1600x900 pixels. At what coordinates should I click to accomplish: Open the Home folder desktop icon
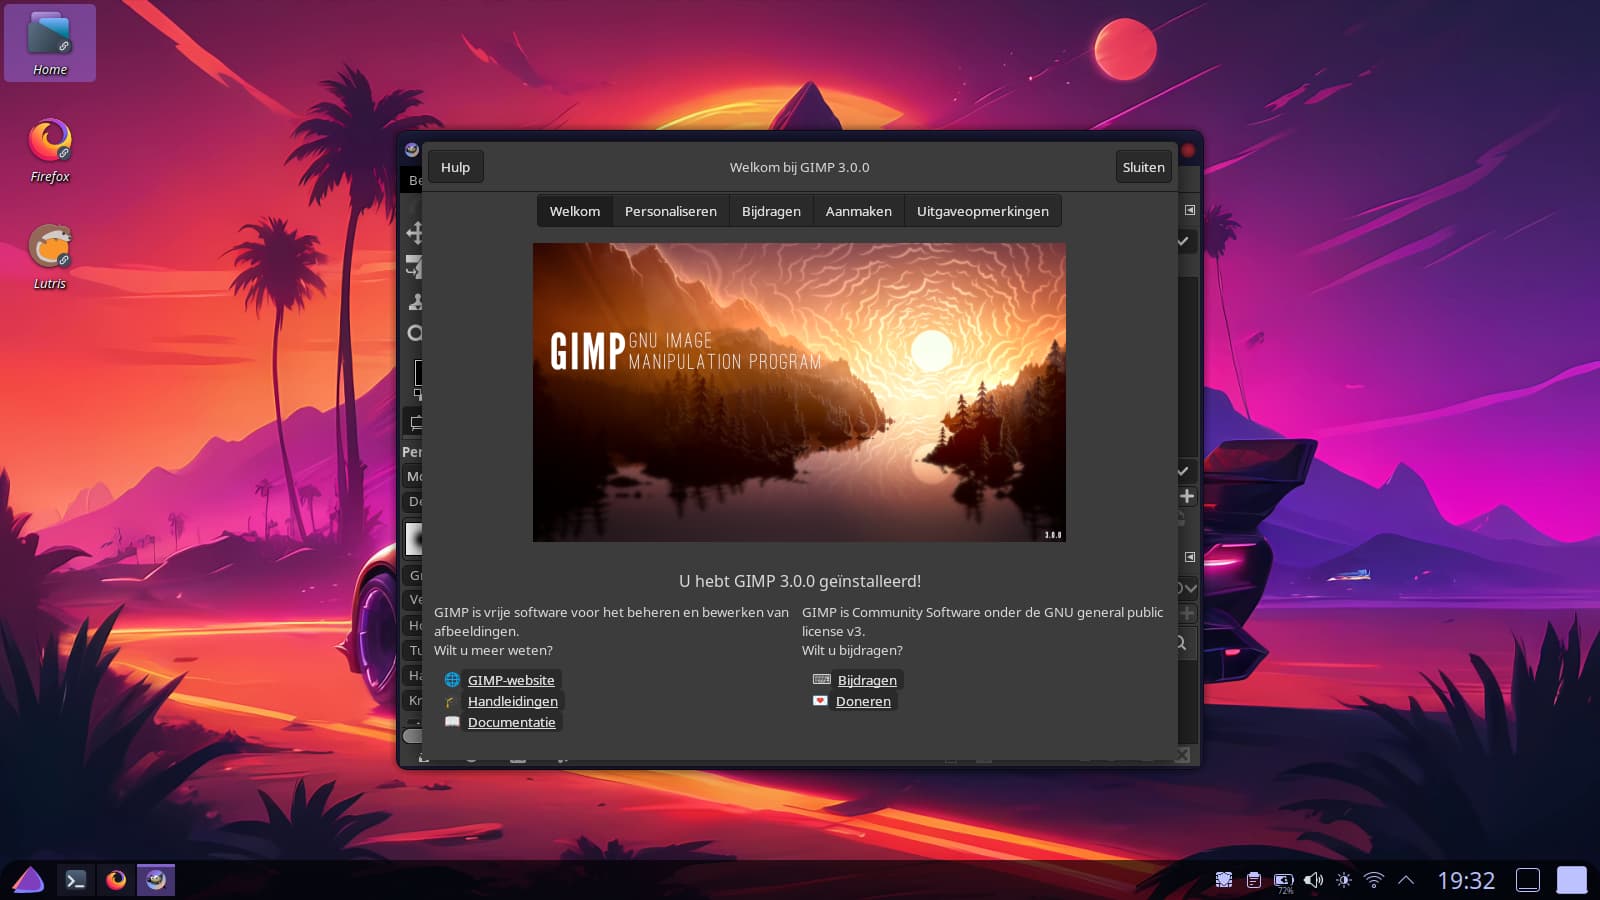(50, 43)
